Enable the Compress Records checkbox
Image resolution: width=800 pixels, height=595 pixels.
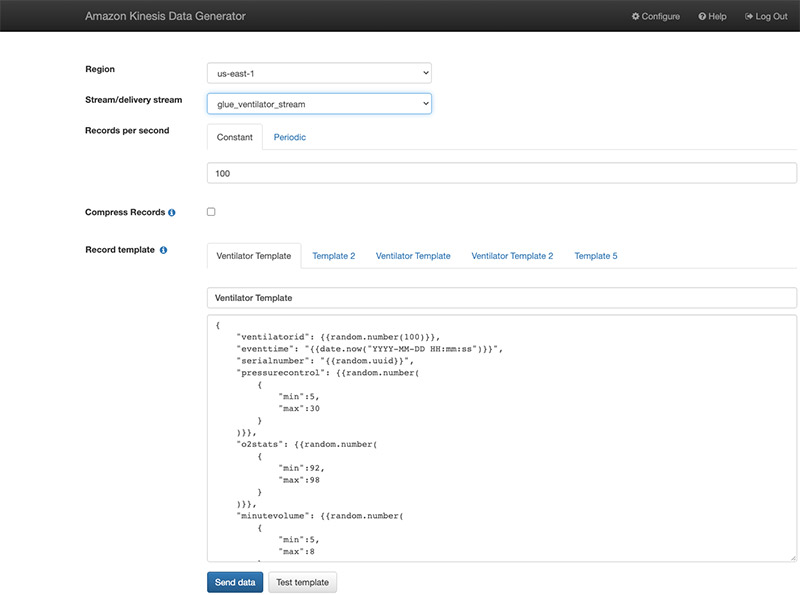211,212
